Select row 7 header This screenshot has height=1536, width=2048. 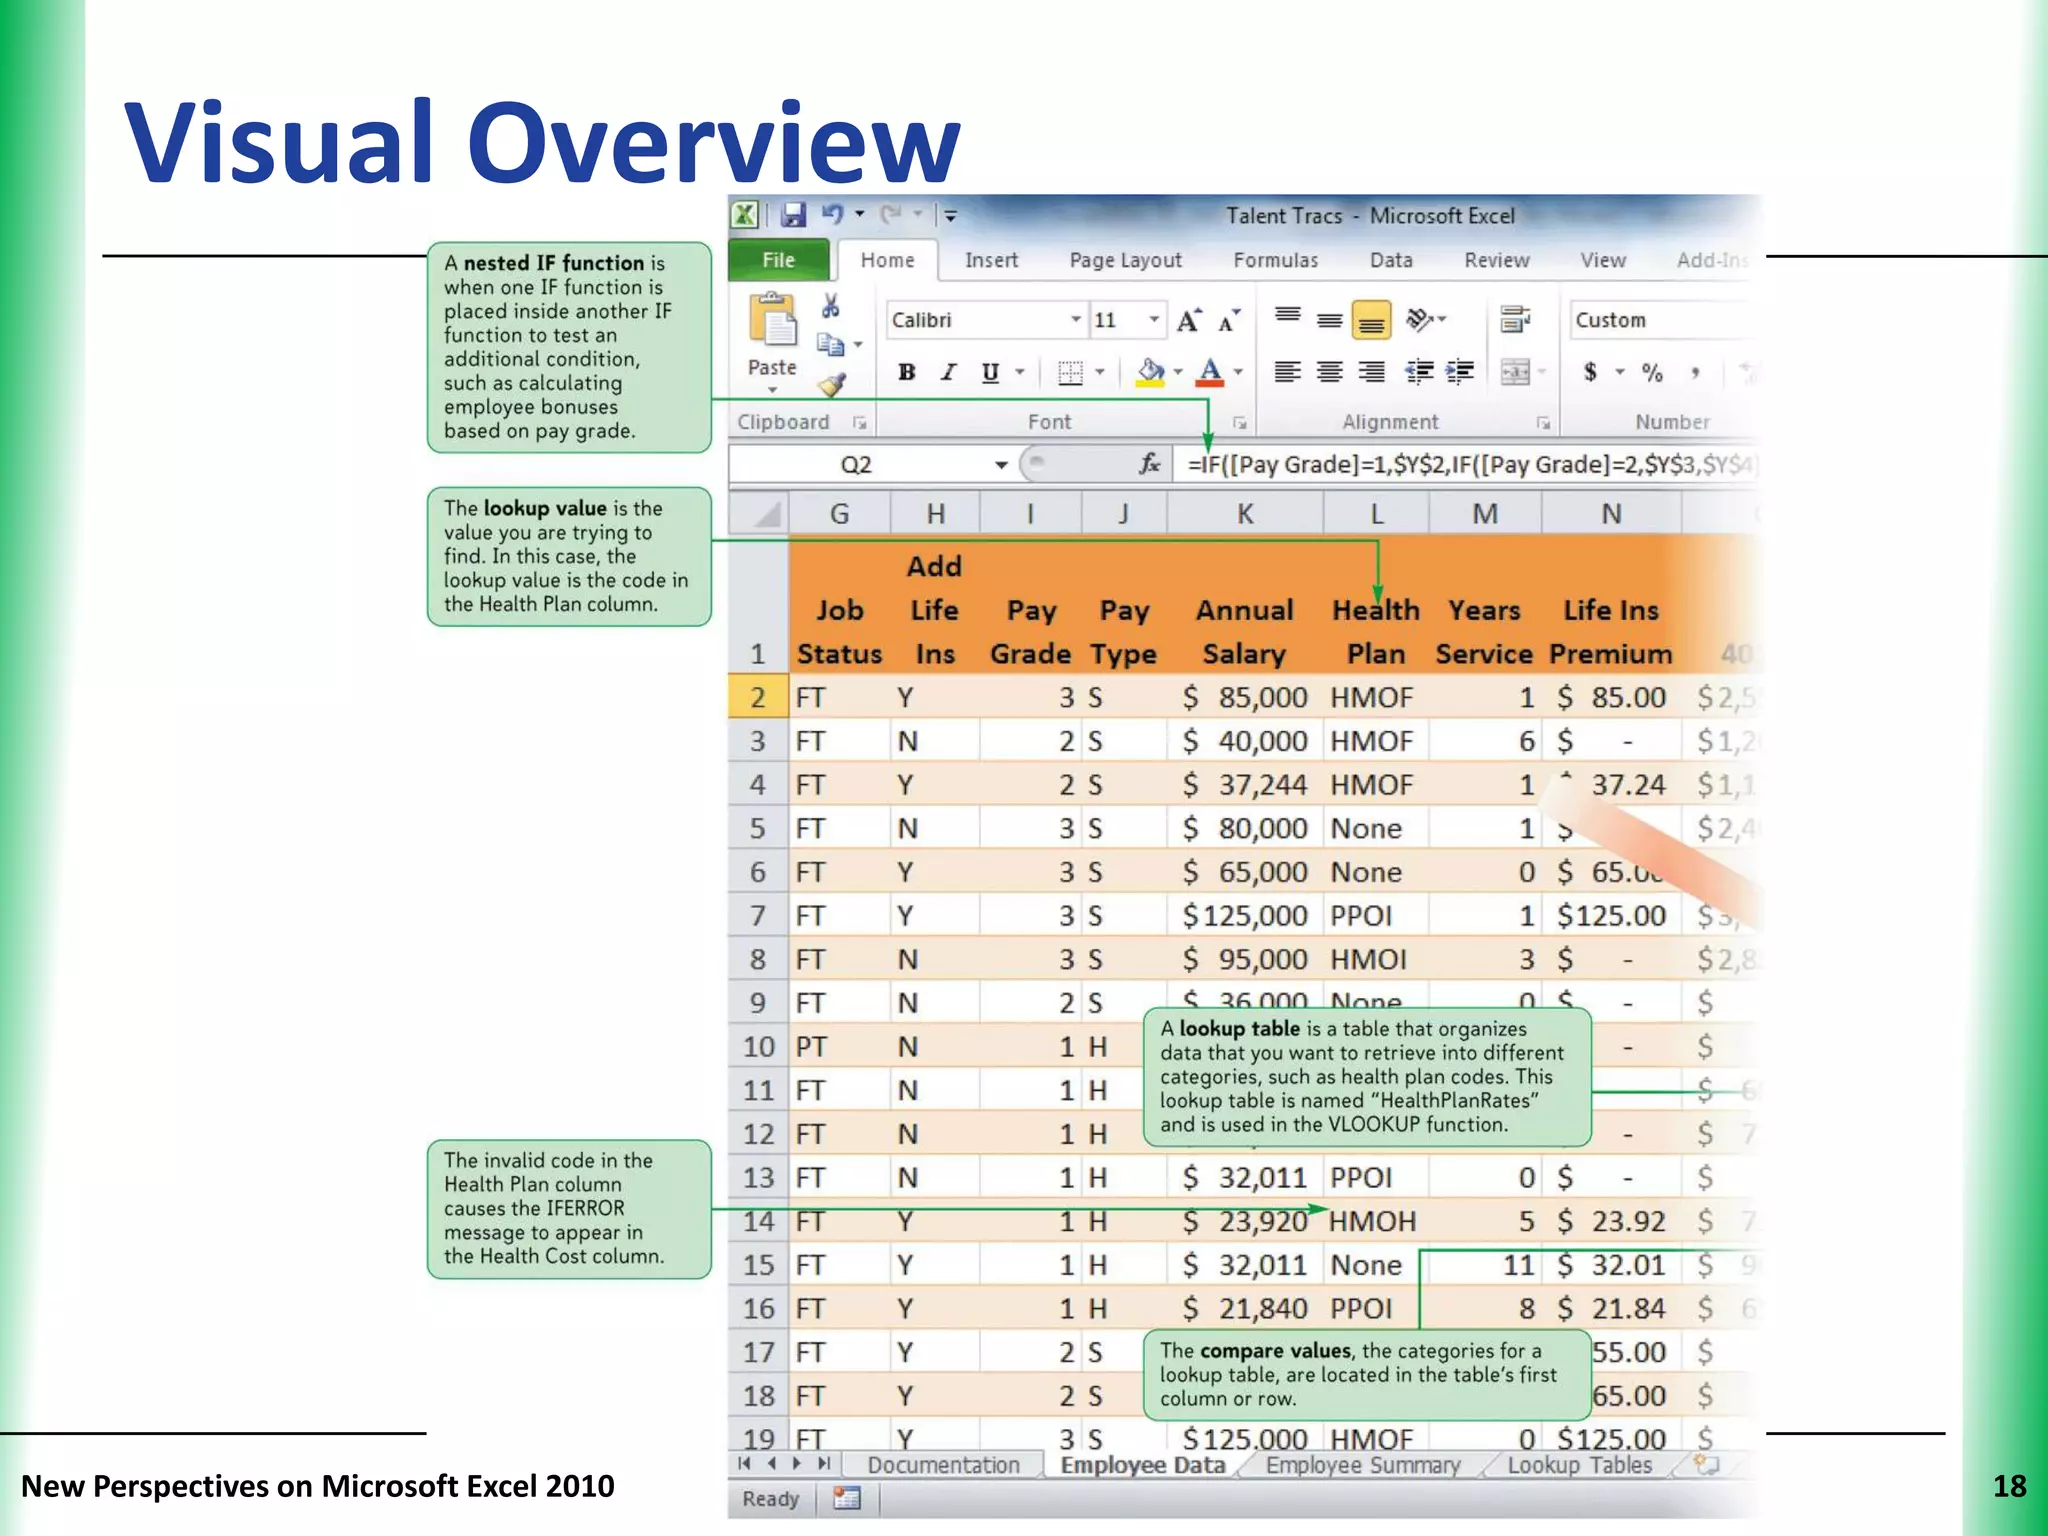click(757, 915)
